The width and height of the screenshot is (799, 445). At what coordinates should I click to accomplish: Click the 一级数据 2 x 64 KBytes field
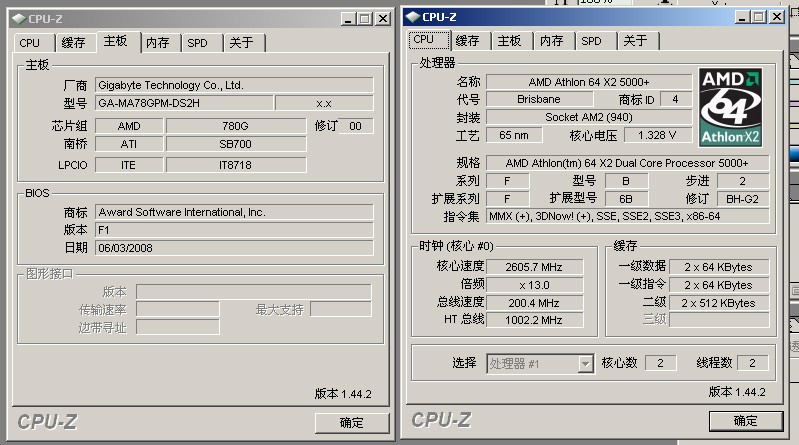(x=718, y=267)
